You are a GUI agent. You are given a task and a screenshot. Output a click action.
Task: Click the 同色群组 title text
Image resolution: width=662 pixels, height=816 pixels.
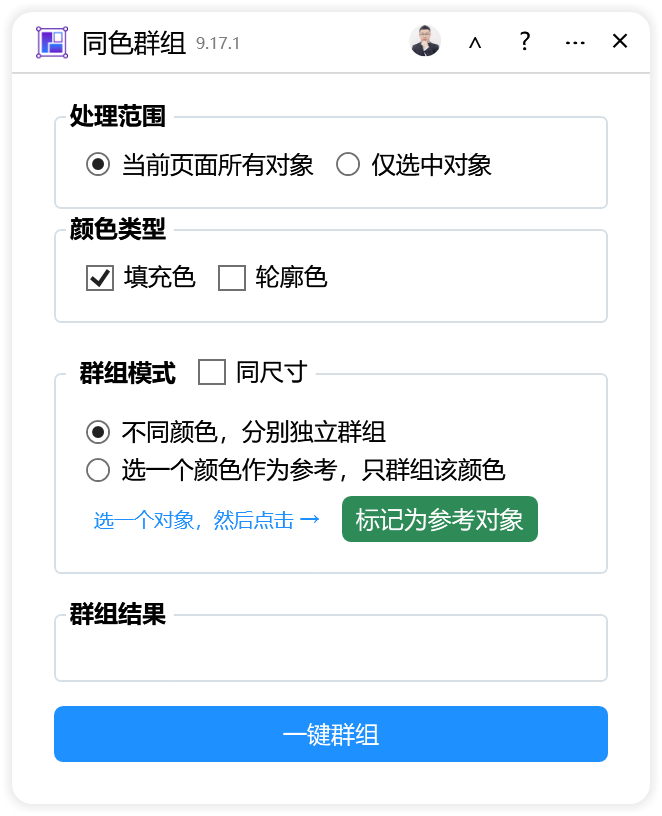134,43
